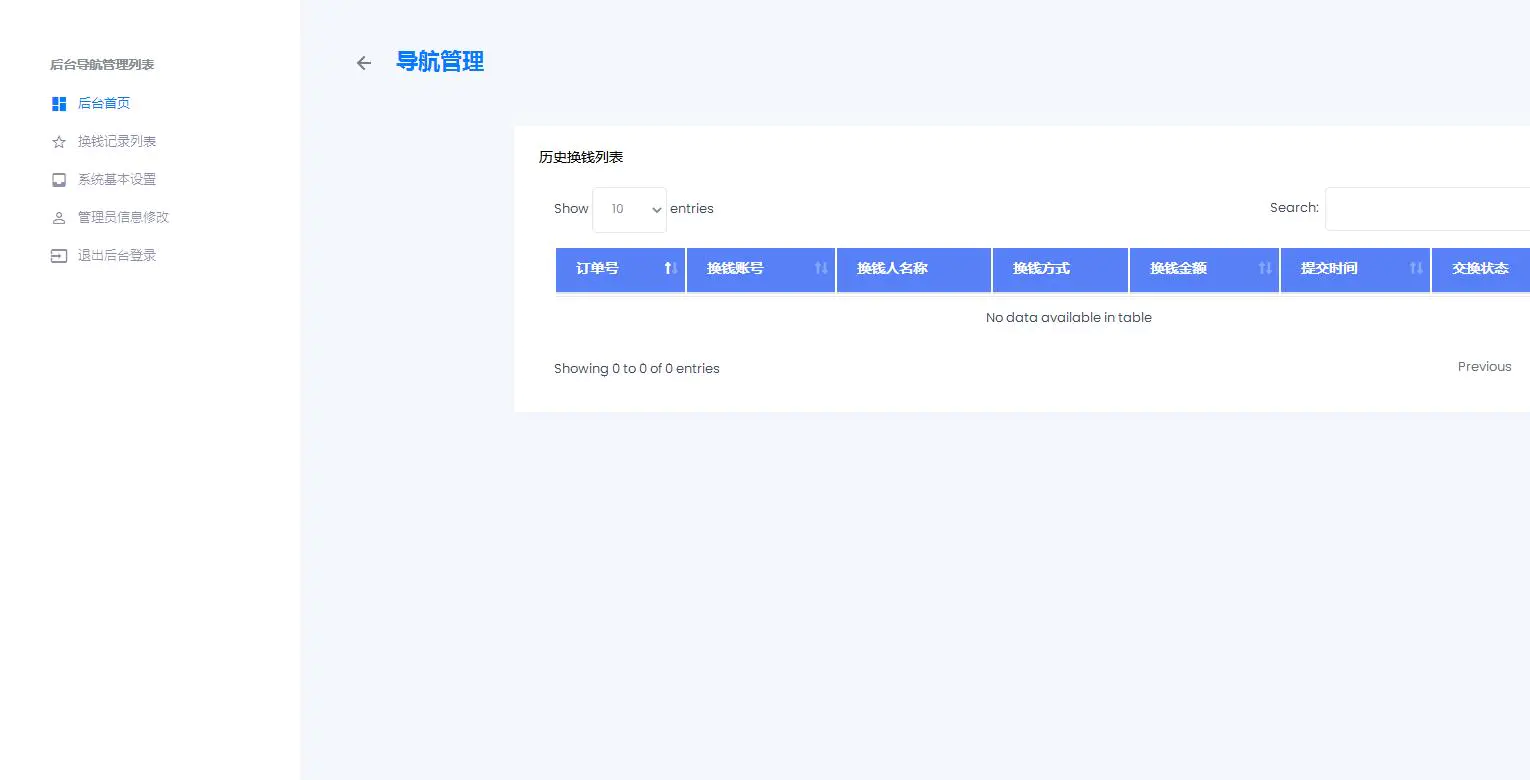
Task: Click the logout icon beside 退出后台登录
Action: point(58,255)
